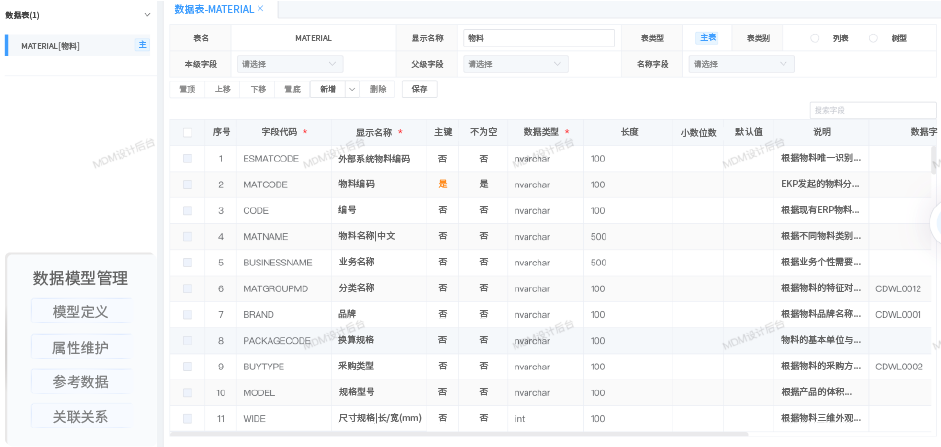
Task: Expand the 新增 split-button arrow
Action: click(x=352, y=89)
